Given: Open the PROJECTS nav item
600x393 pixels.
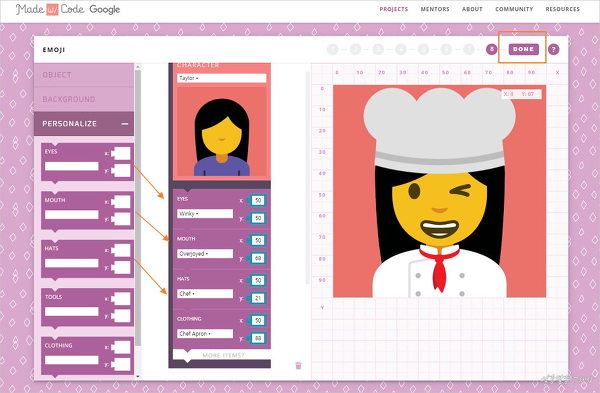Looking at the screenshot, I should pyautogui.click(x=393, y=9).
